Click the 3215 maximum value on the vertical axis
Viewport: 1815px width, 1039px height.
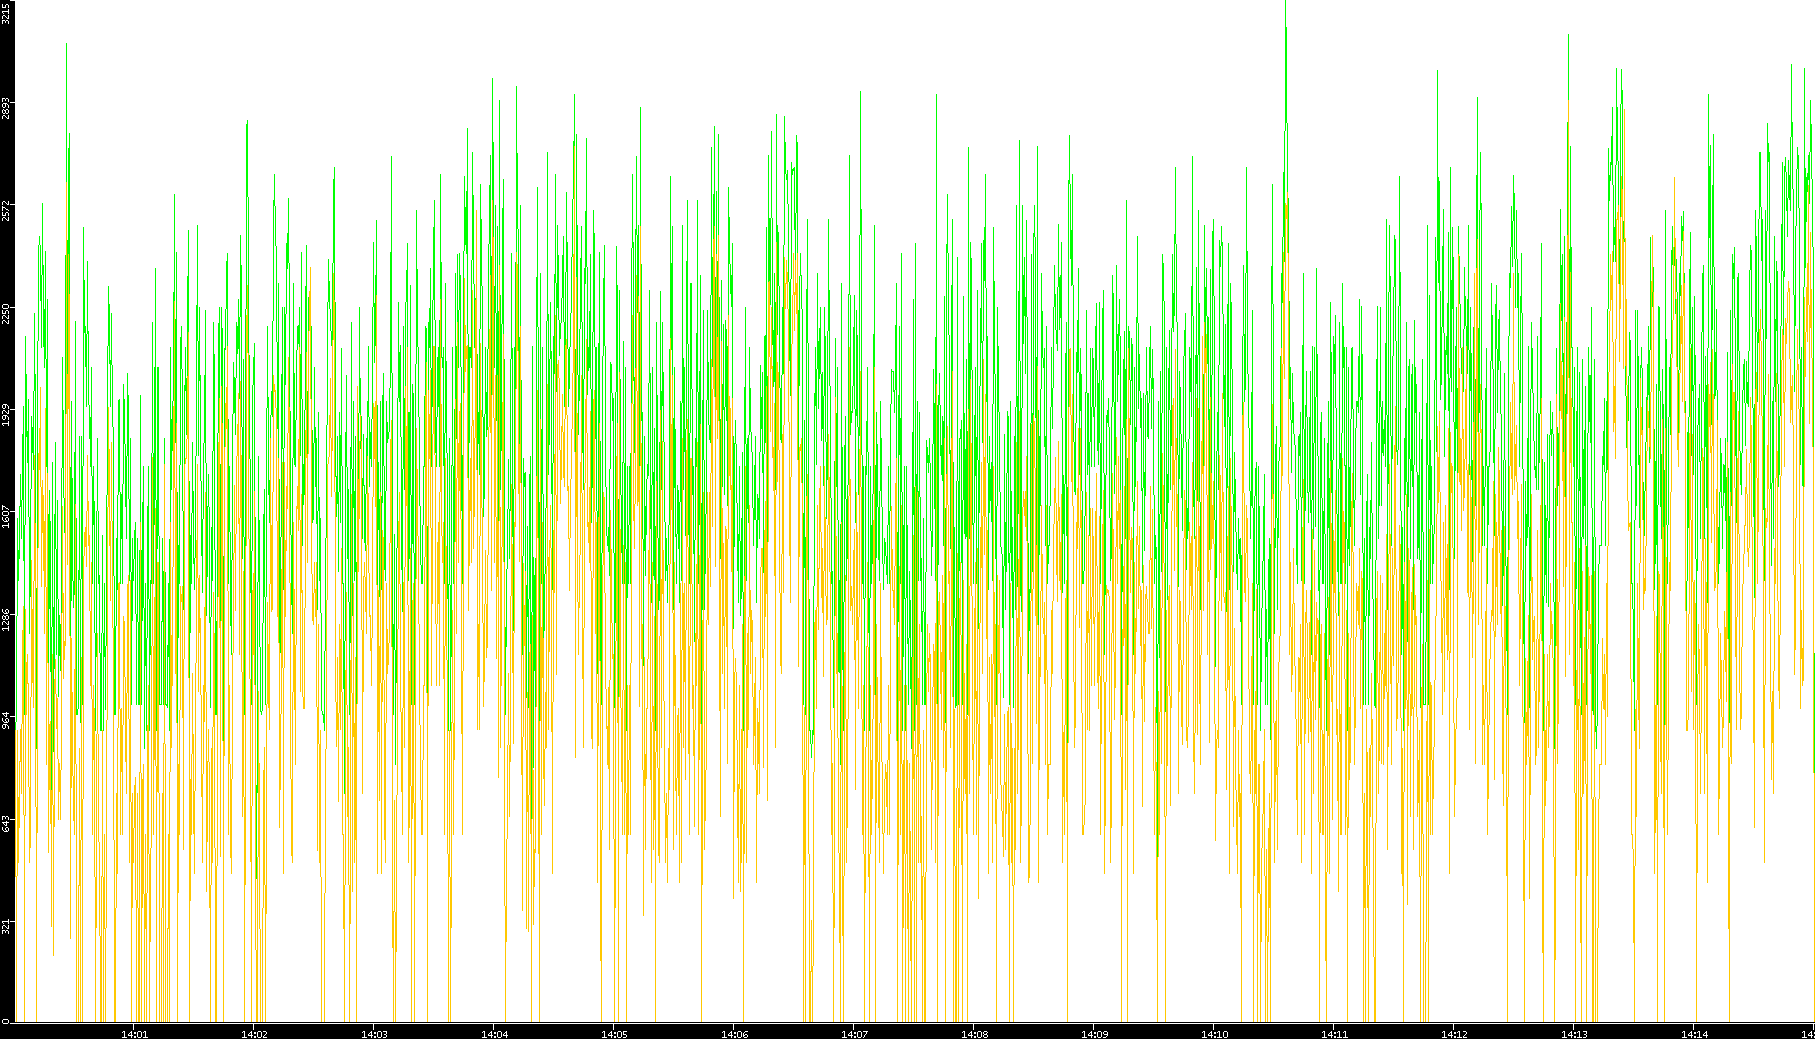6,12
